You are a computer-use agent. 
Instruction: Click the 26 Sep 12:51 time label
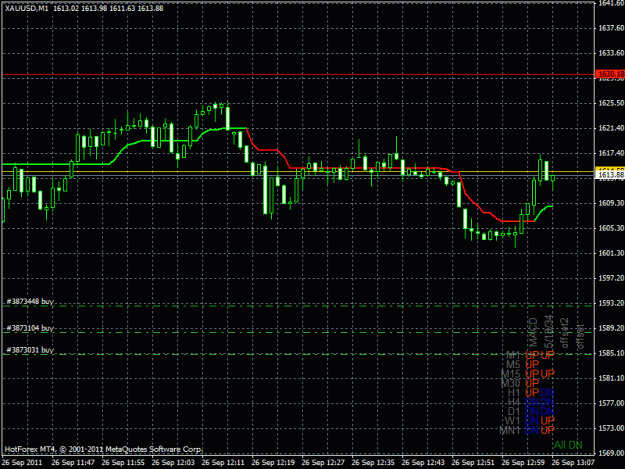pyautogui.click(x=473, y=463)
